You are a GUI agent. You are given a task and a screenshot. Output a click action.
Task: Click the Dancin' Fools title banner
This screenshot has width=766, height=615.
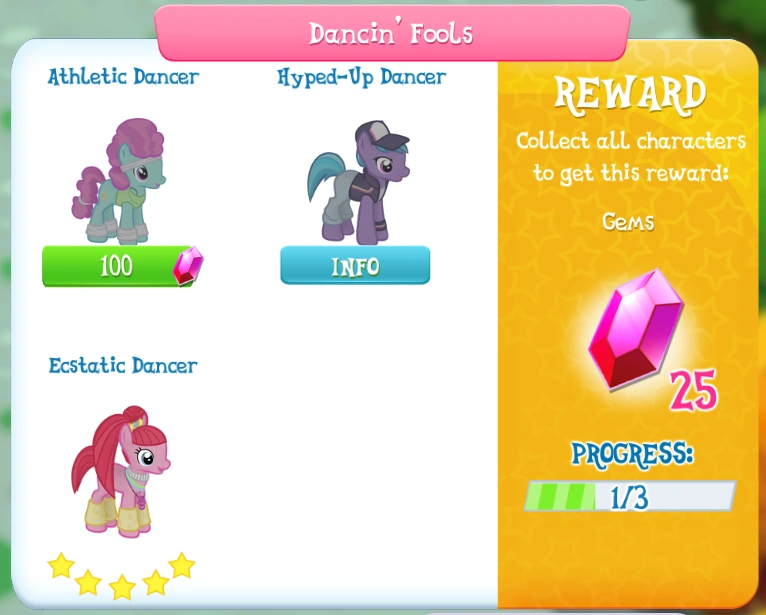(x=392, y=33)
